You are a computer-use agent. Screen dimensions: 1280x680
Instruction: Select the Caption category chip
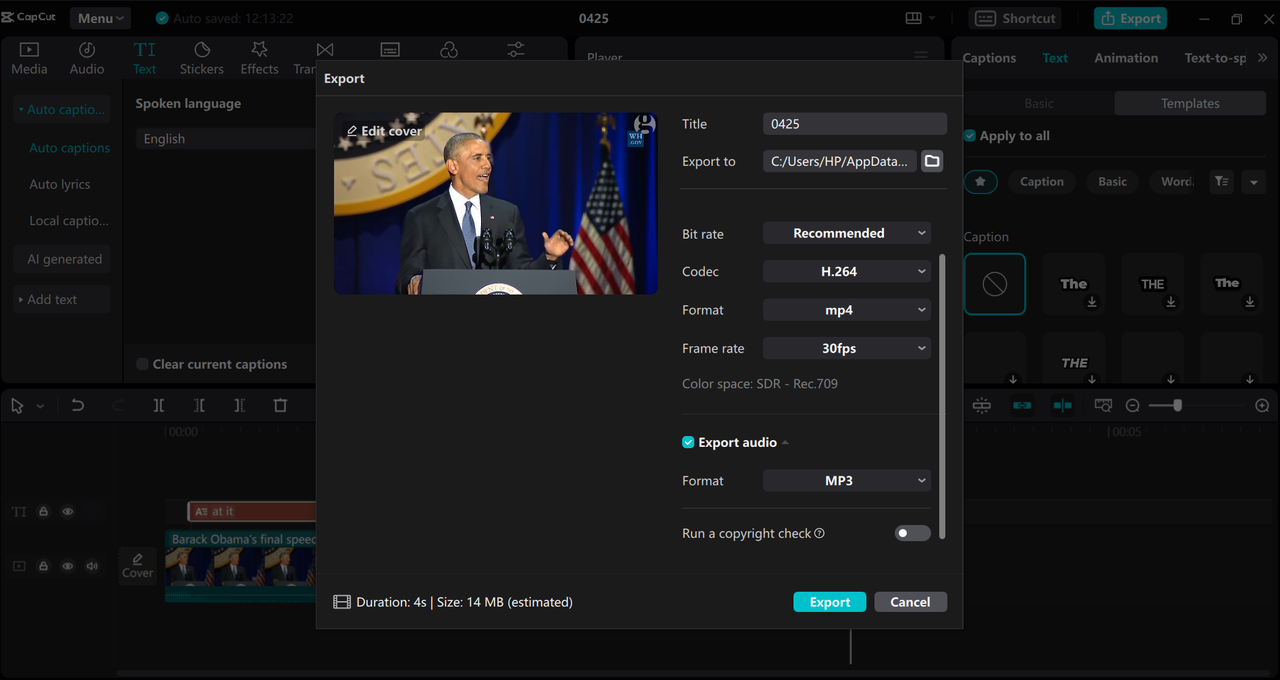pos(1042,181)
